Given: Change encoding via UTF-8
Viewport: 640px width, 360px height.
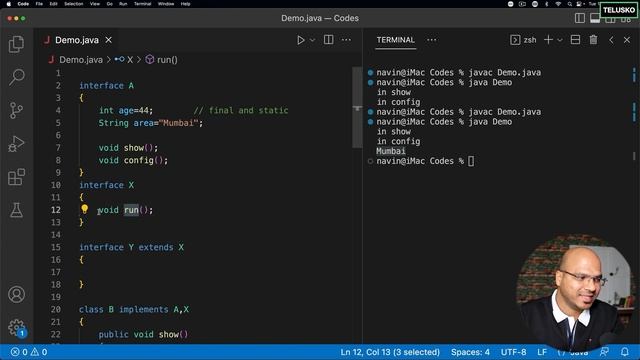Looking at the screenshot, I should click(x=513, y=352).
